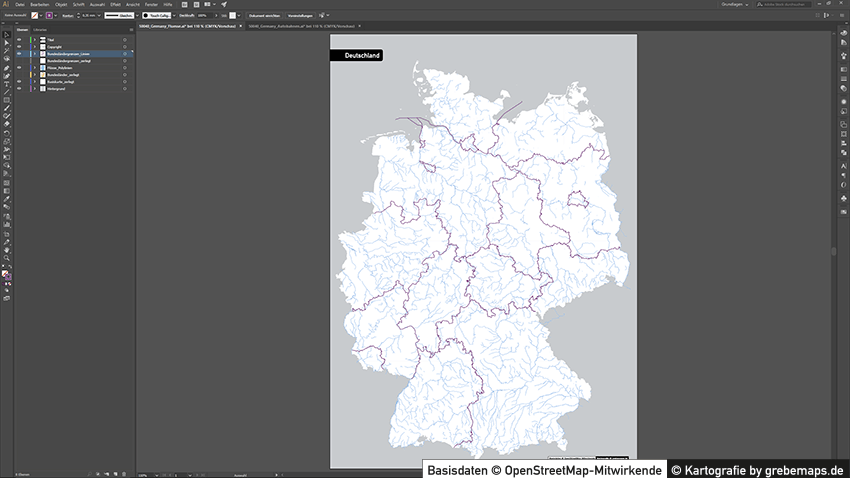Select the Rotate tool
Image resolution: width=850 pixels, height=478 pixels.
click(6, 133)
